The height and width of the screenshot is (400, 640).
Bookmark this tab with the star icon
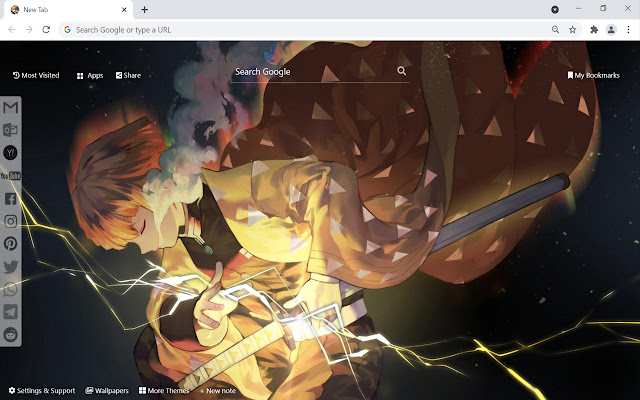tap(573, 29)
